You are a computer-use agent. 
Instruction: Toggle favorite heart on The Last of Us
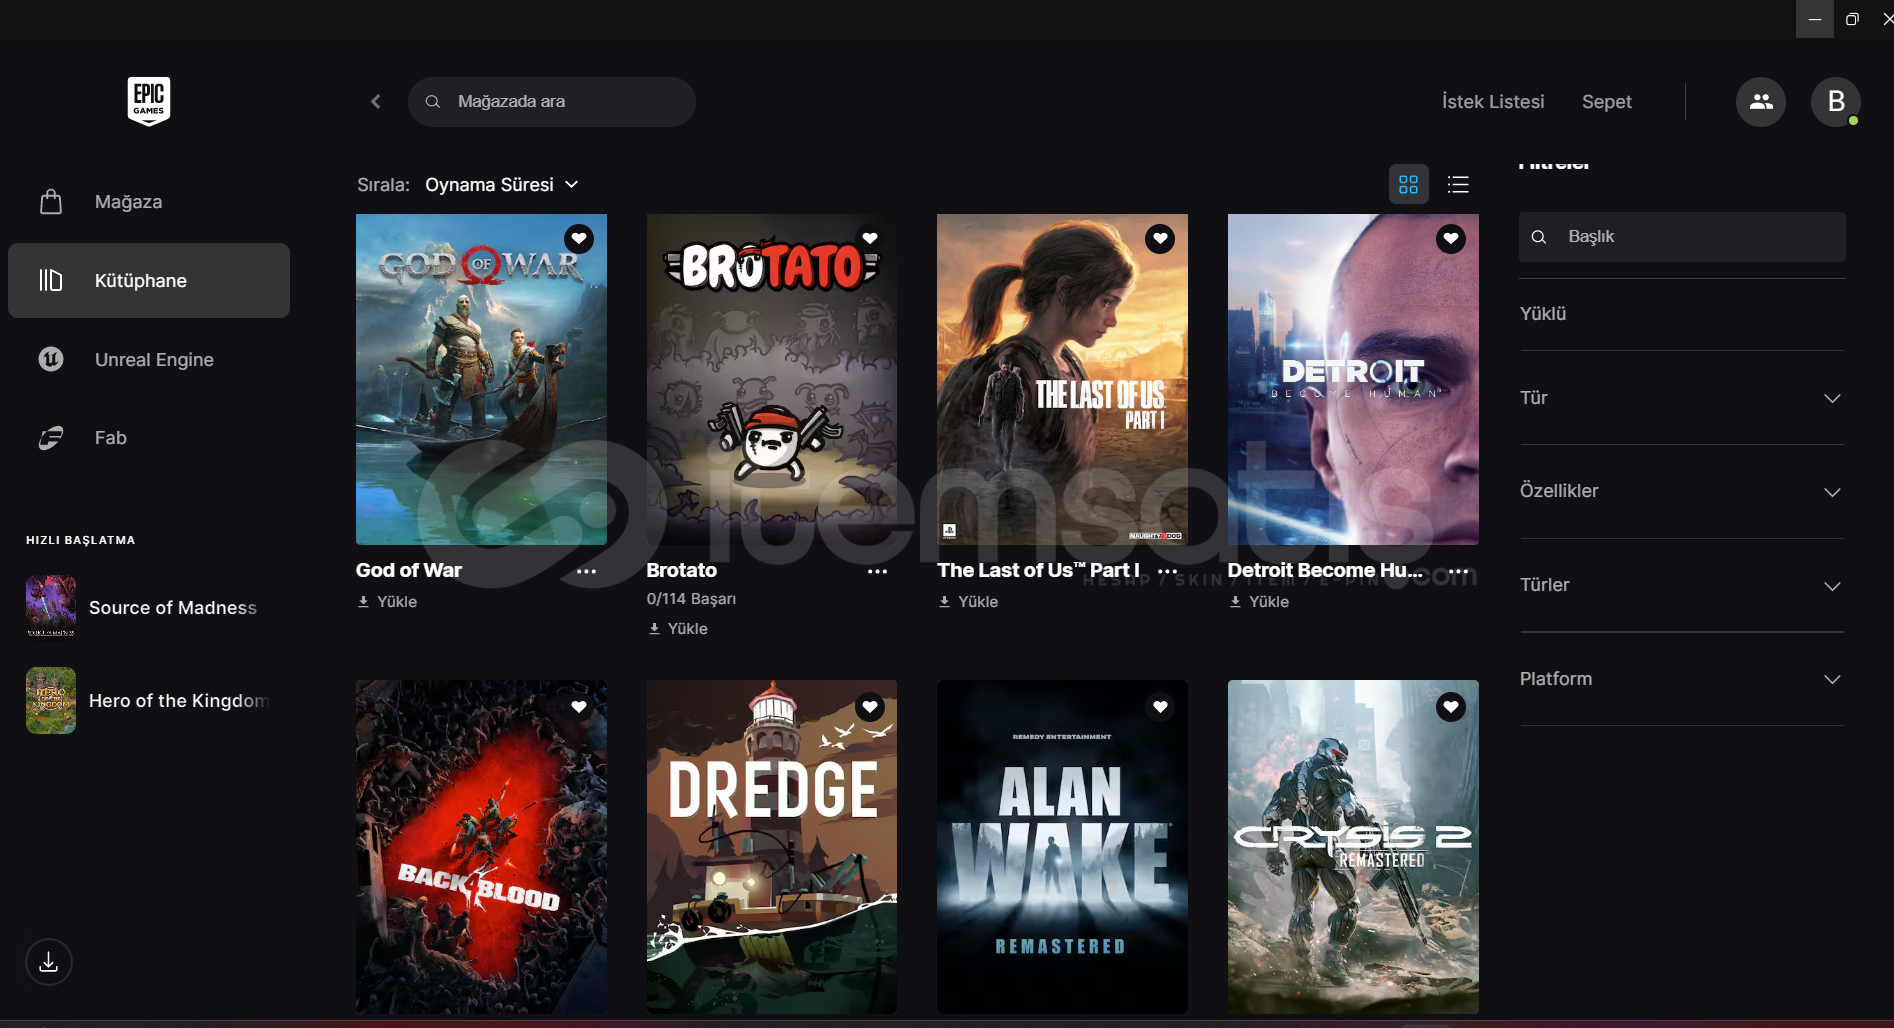coord(1160,239)
